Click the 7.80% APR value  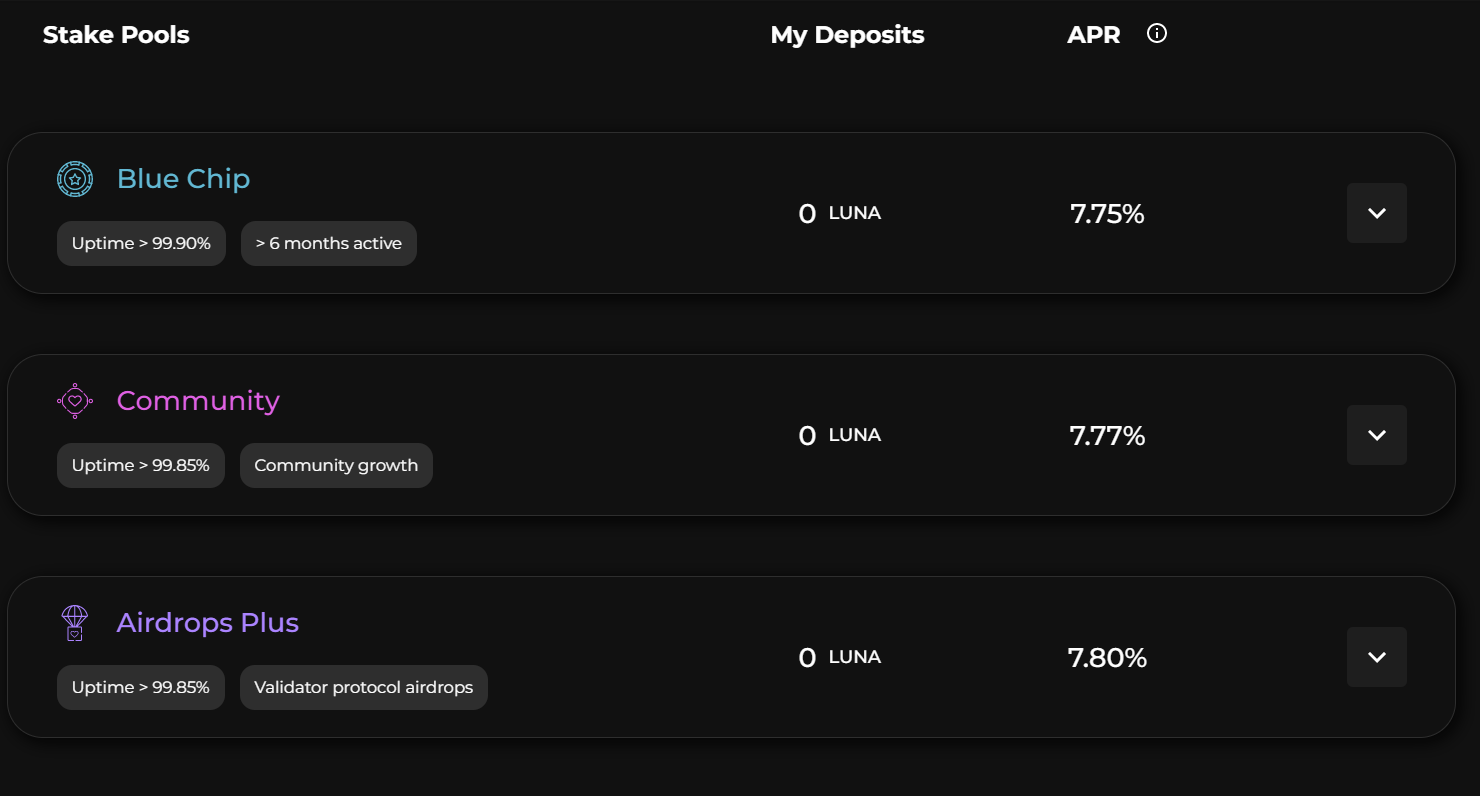click(1107, 658)
